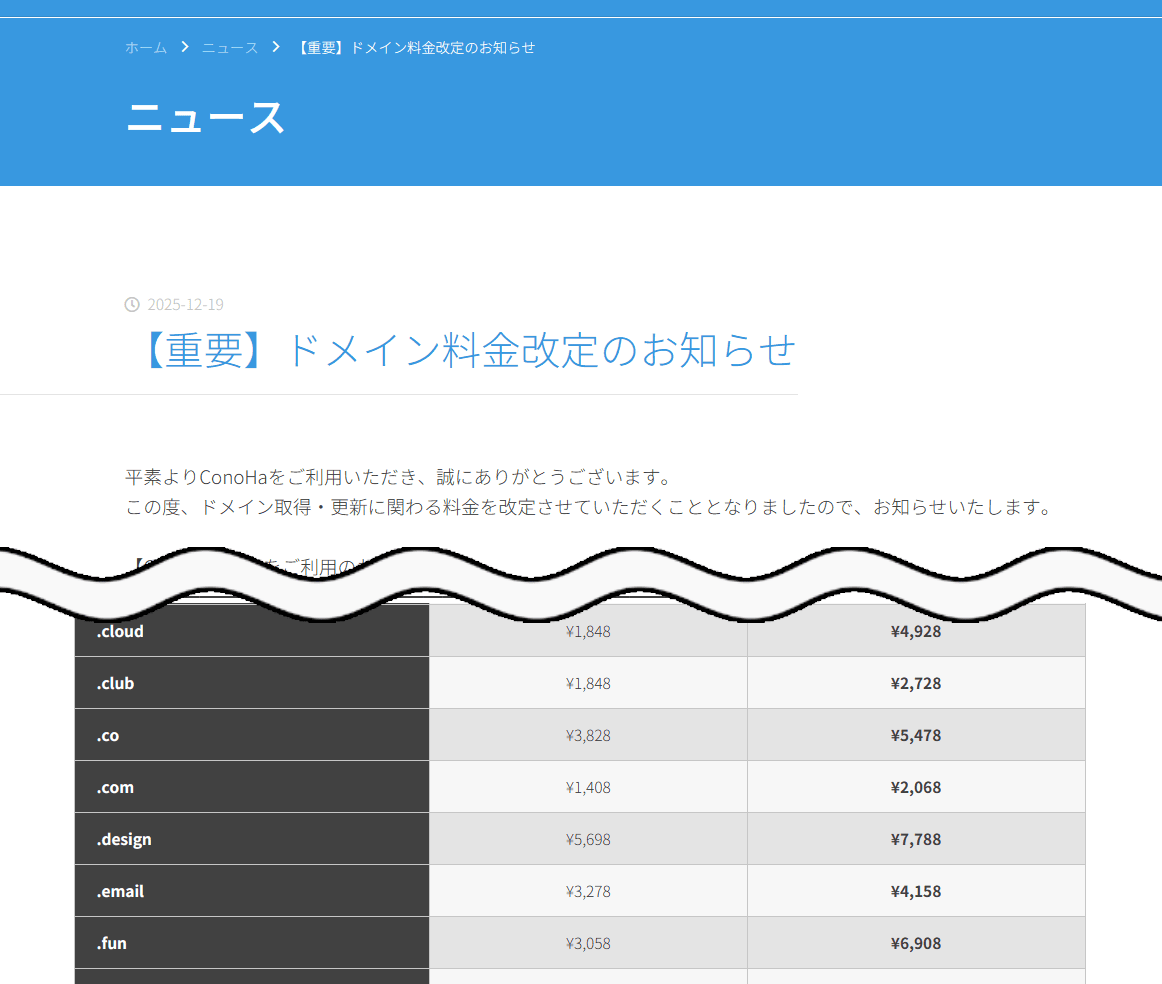
Task: Click the publication date 2025-12-19
Action: pos(185,304)
